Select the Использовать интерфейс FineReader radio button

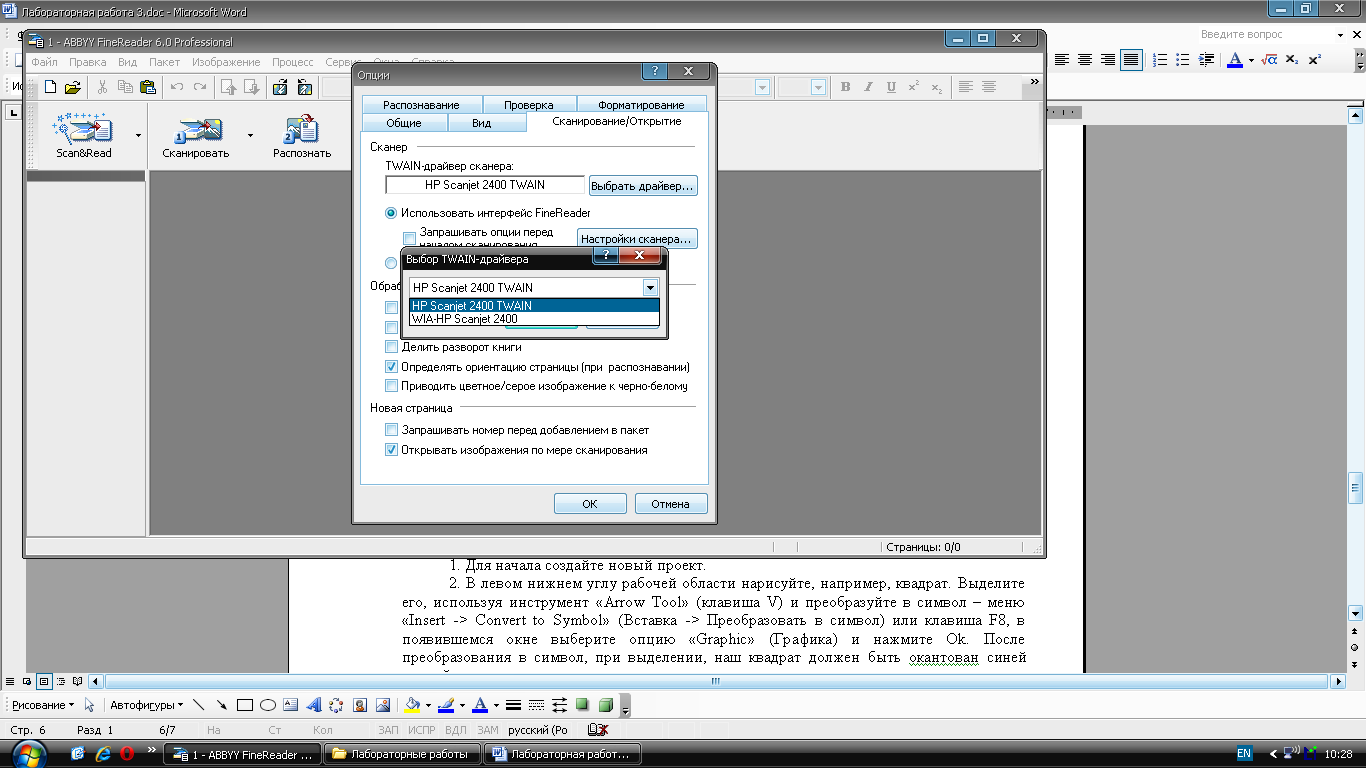[x=391, y=213]
